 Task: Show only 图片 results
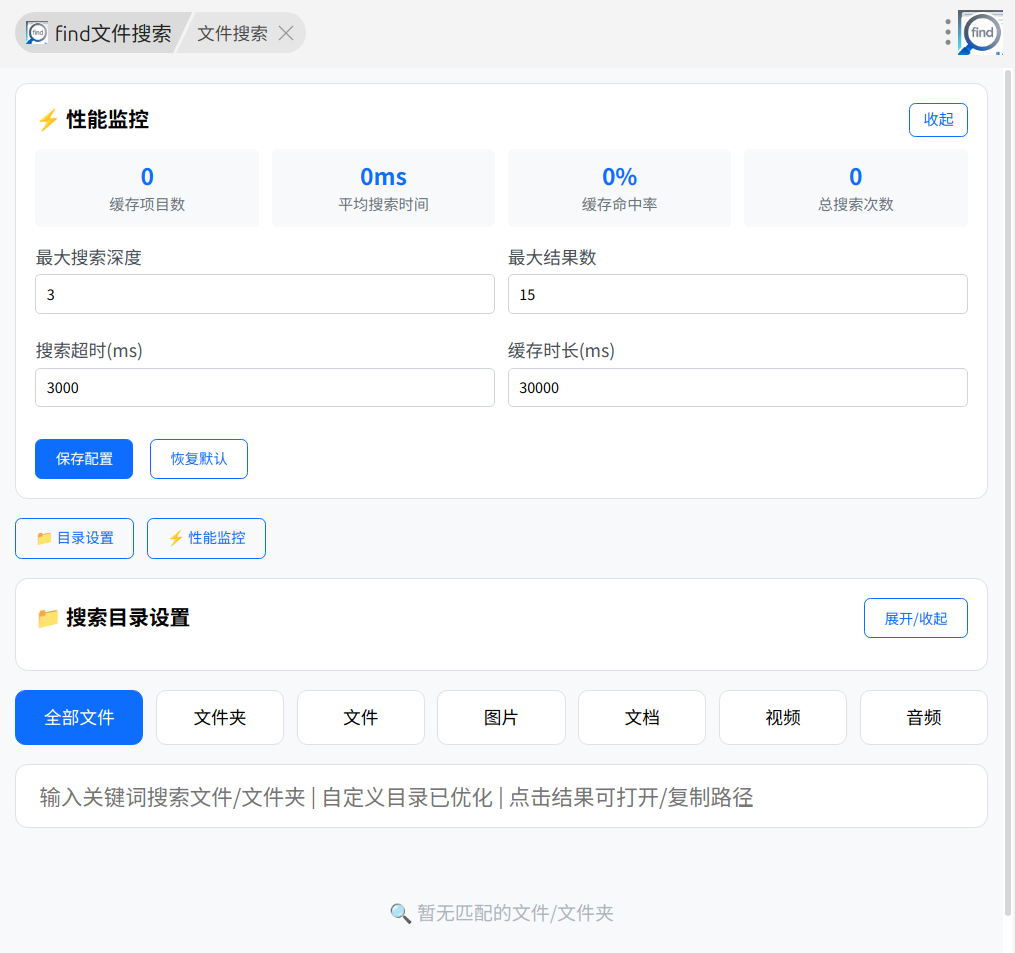501,718
